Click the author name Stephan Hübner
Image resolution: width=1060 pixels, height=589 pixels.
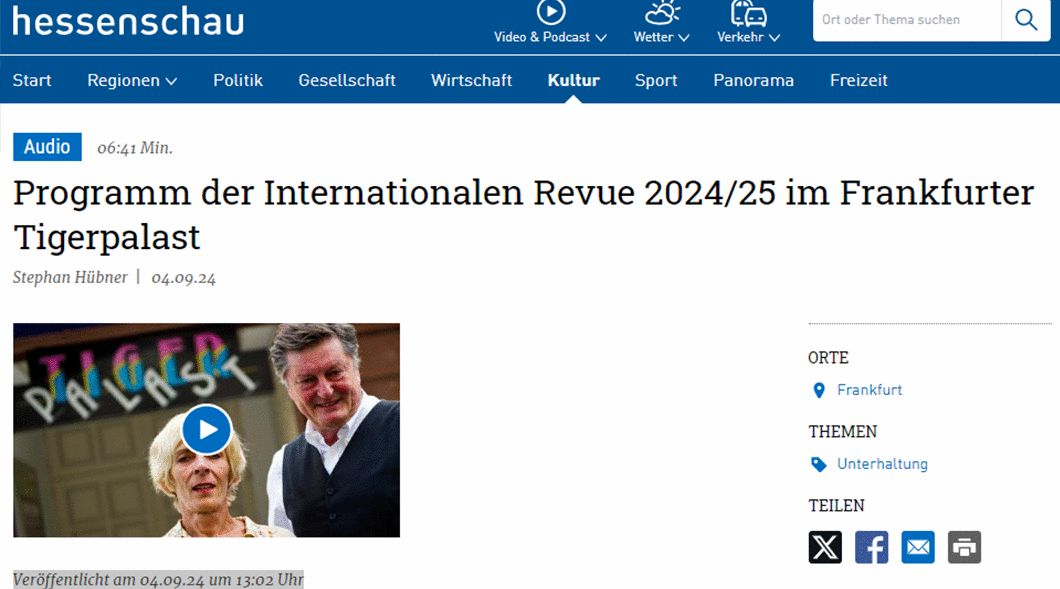[x=70, y=277]
